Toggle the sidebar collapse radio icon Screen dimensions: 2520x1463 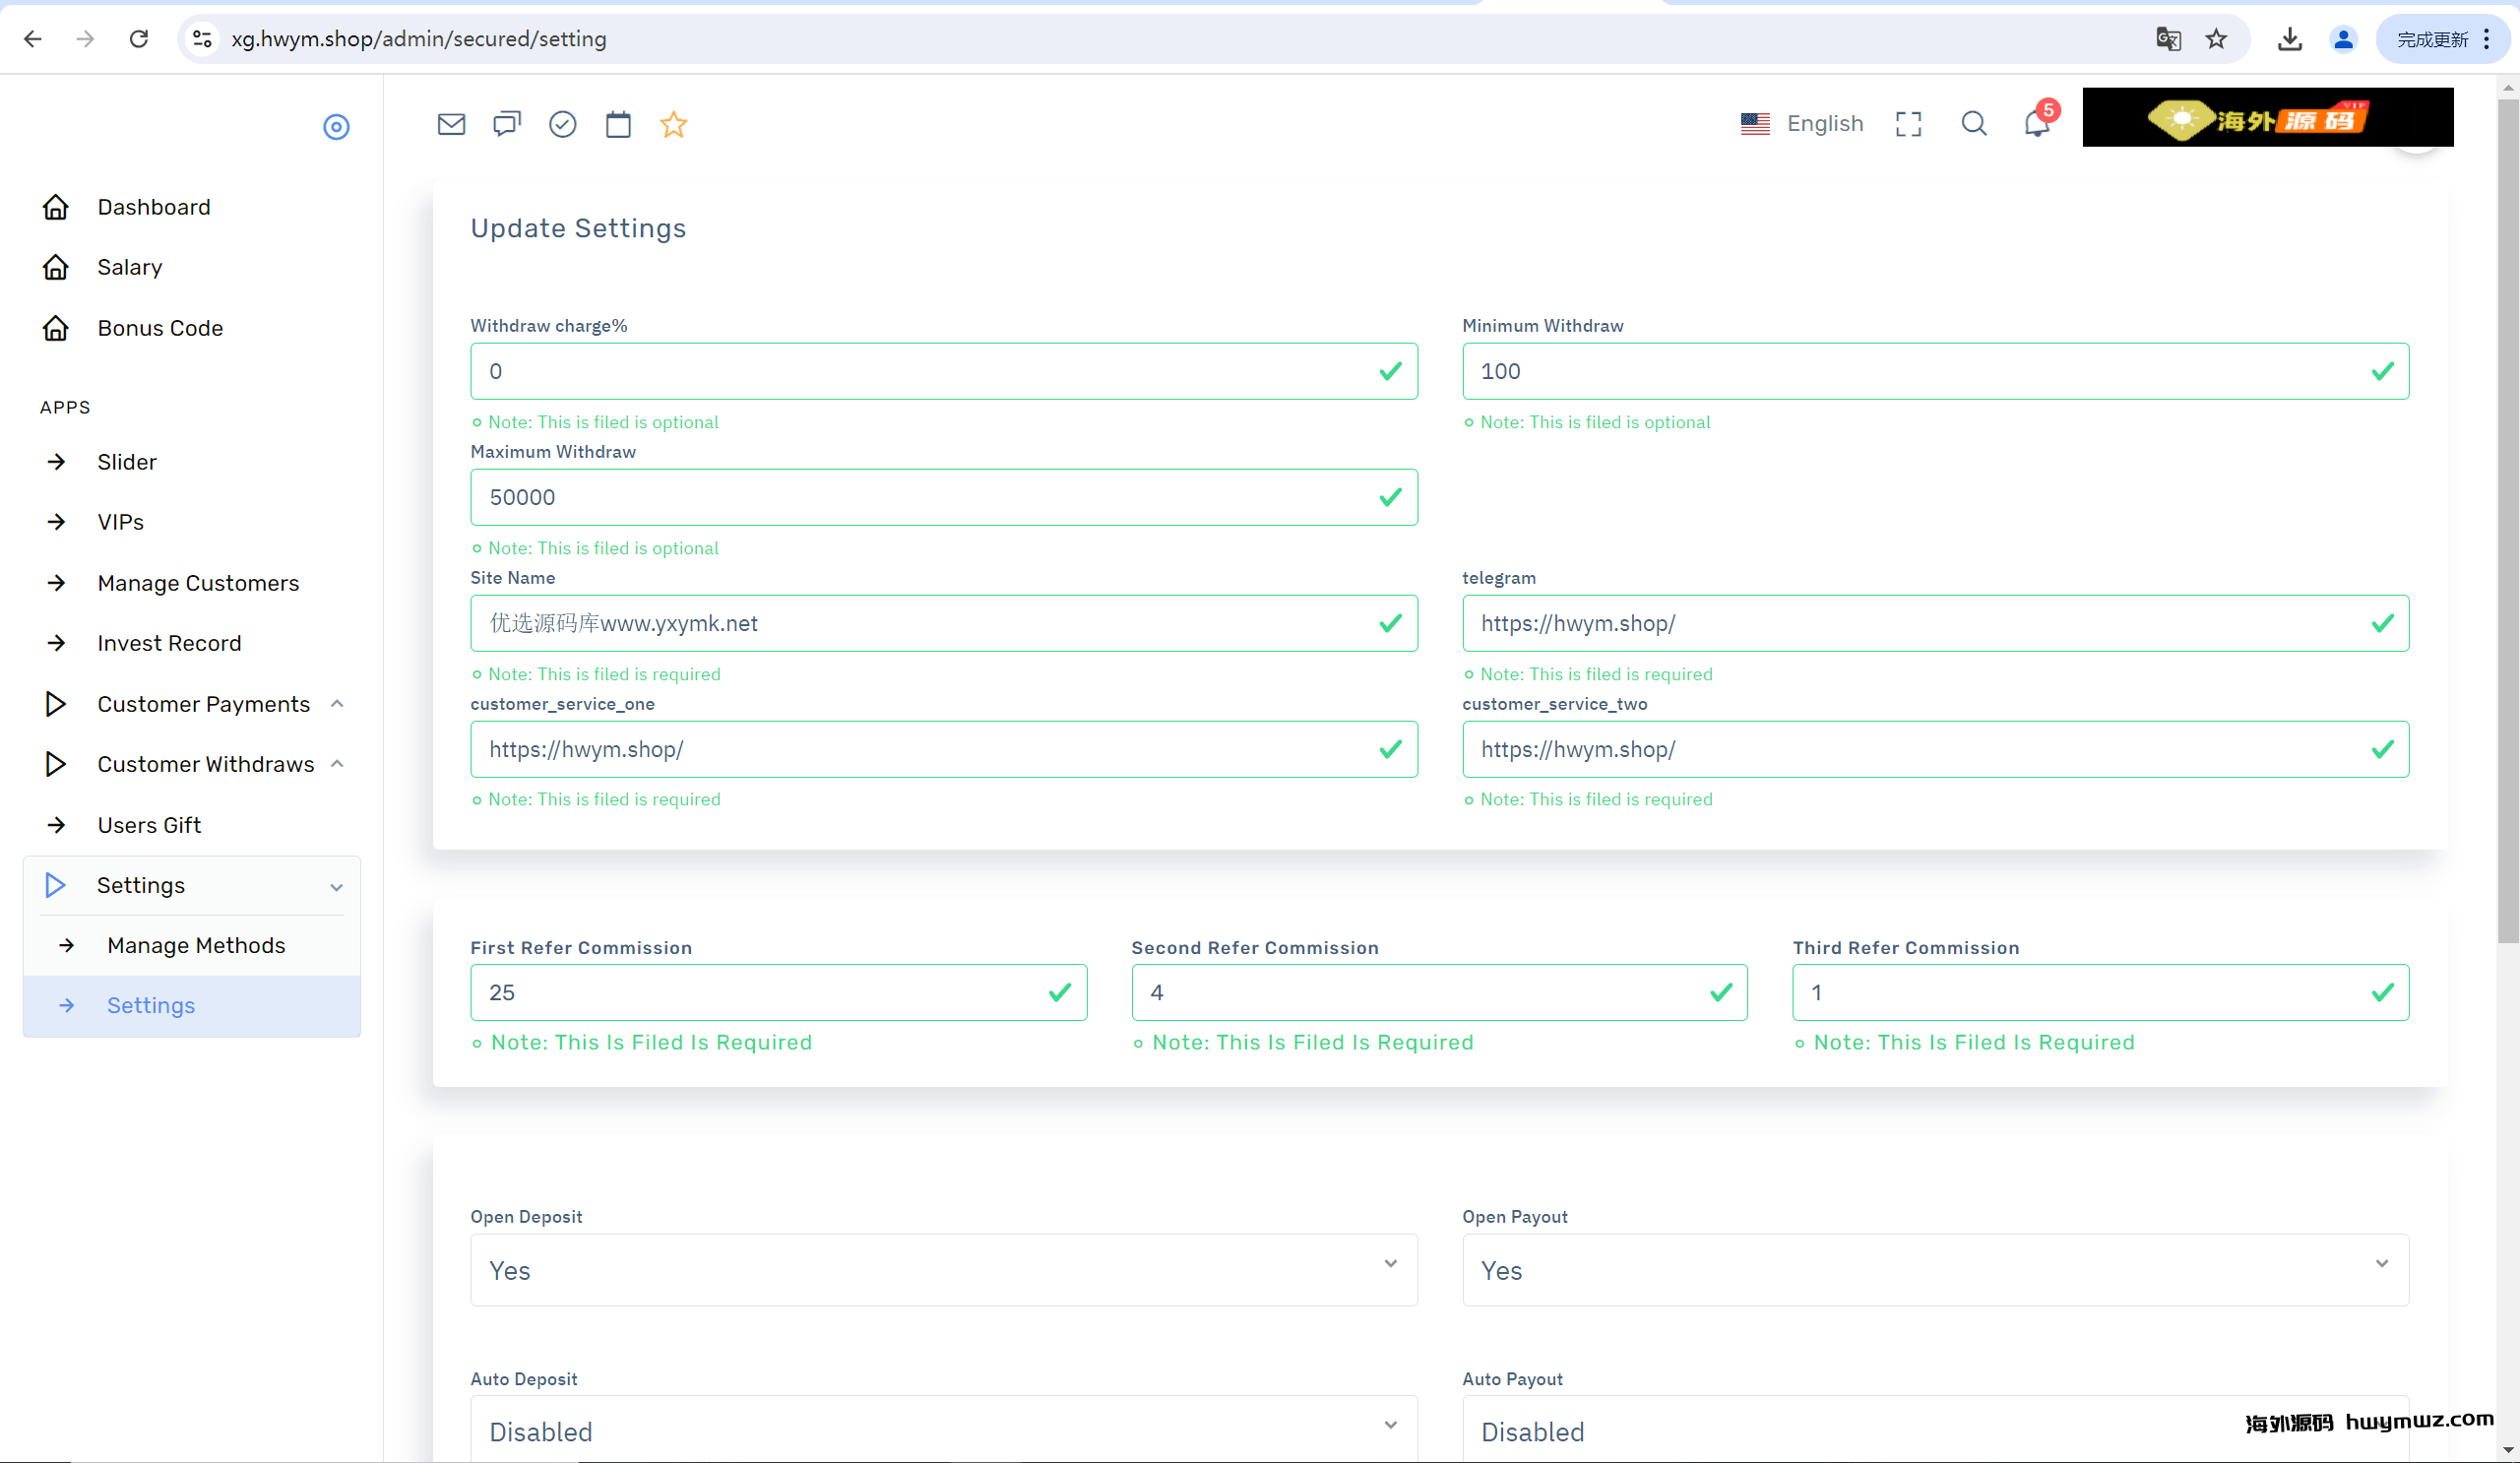click(336, 127)
